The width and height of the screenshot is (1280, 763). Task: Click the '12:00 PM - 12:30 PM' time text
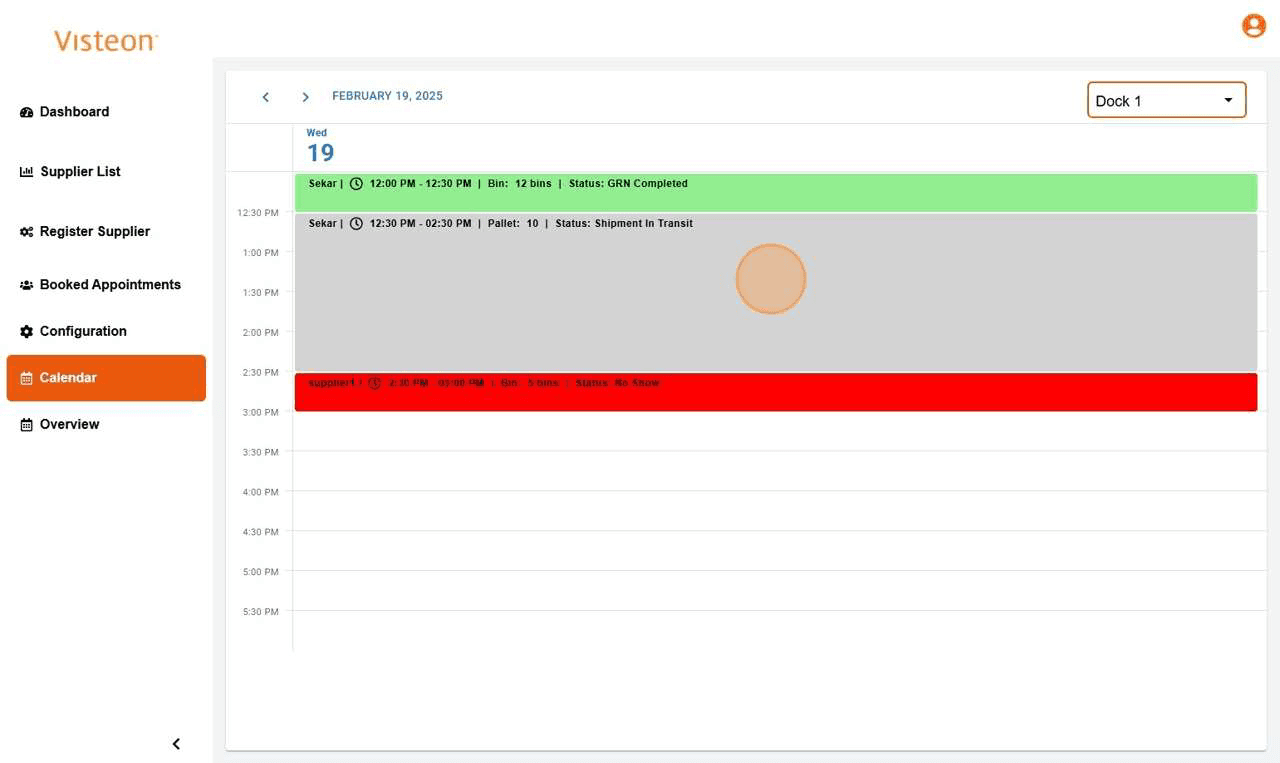click(420, 184)
